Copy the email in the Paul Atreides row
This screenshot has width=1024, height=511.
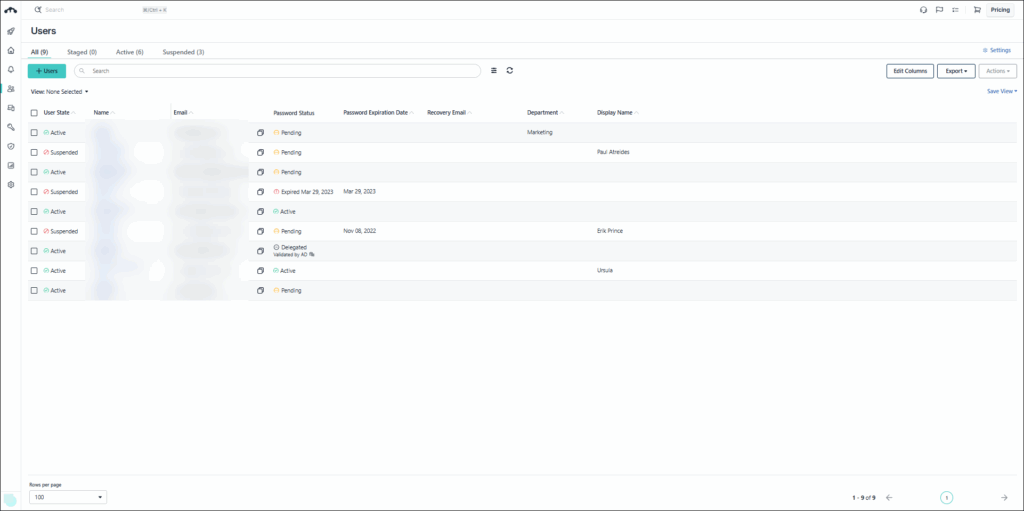click(x=260, y=152)
